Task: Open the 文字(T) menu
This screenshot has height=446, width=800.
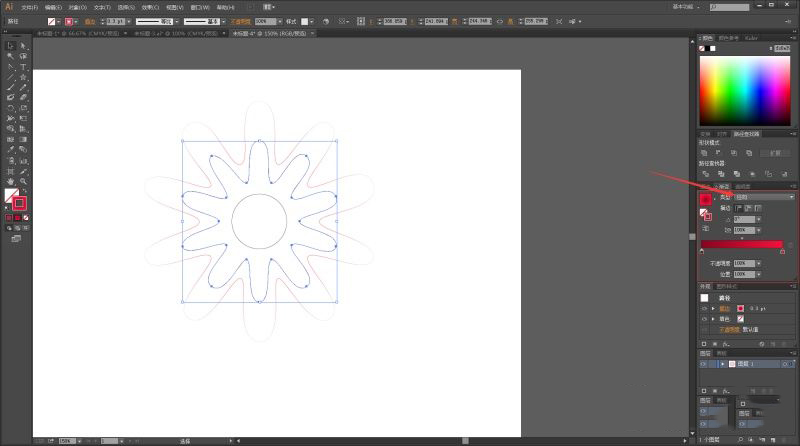Action: (x=102, y=8)
